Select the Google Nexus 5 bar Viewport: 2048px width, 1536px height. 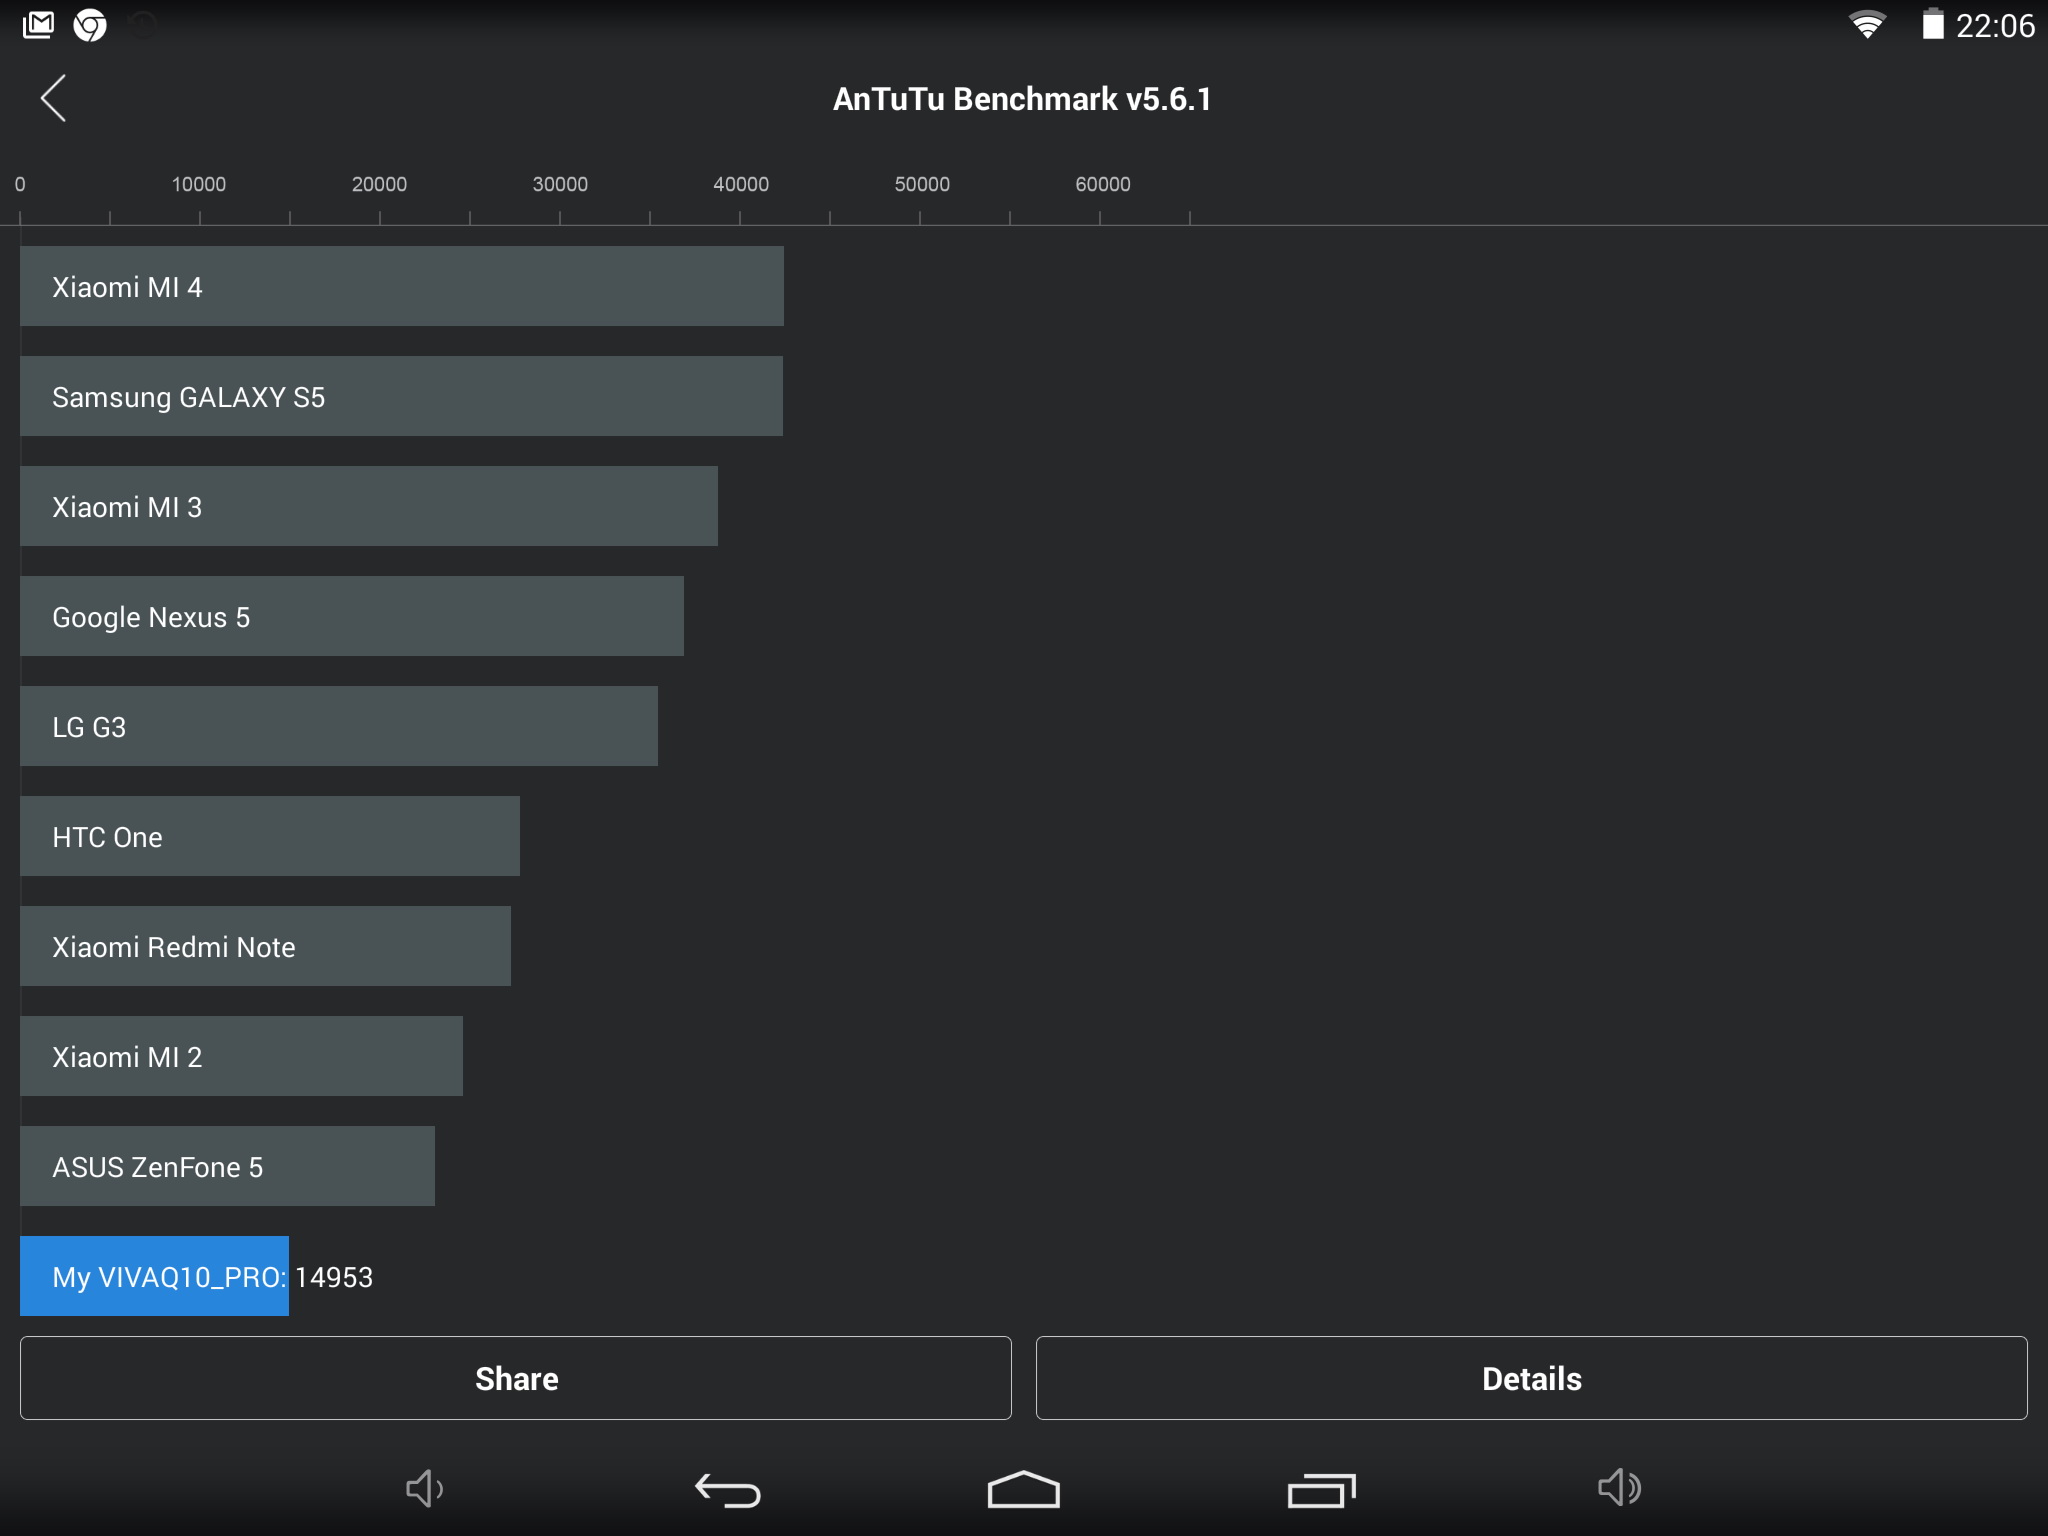(x=352, y=616)
